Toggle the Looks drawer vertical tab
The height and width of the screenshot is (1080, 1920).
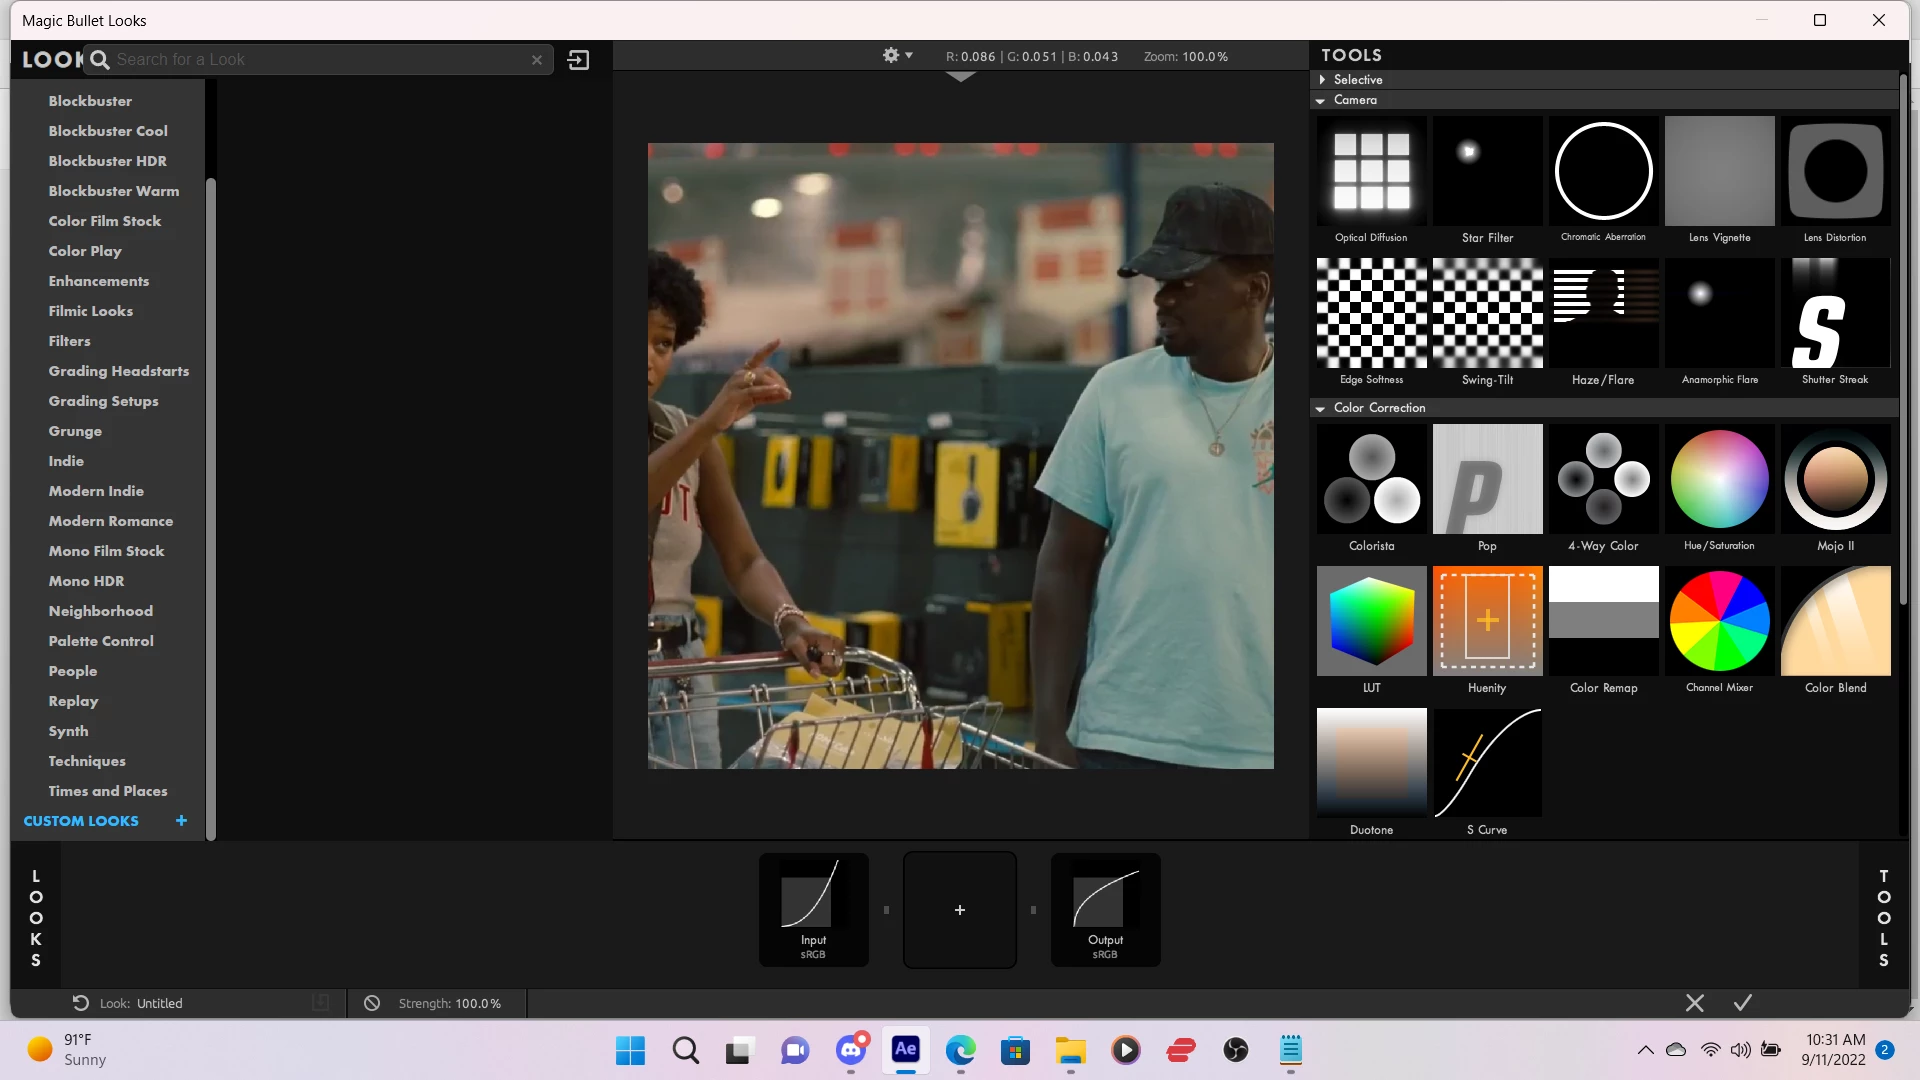coord(36,917)
